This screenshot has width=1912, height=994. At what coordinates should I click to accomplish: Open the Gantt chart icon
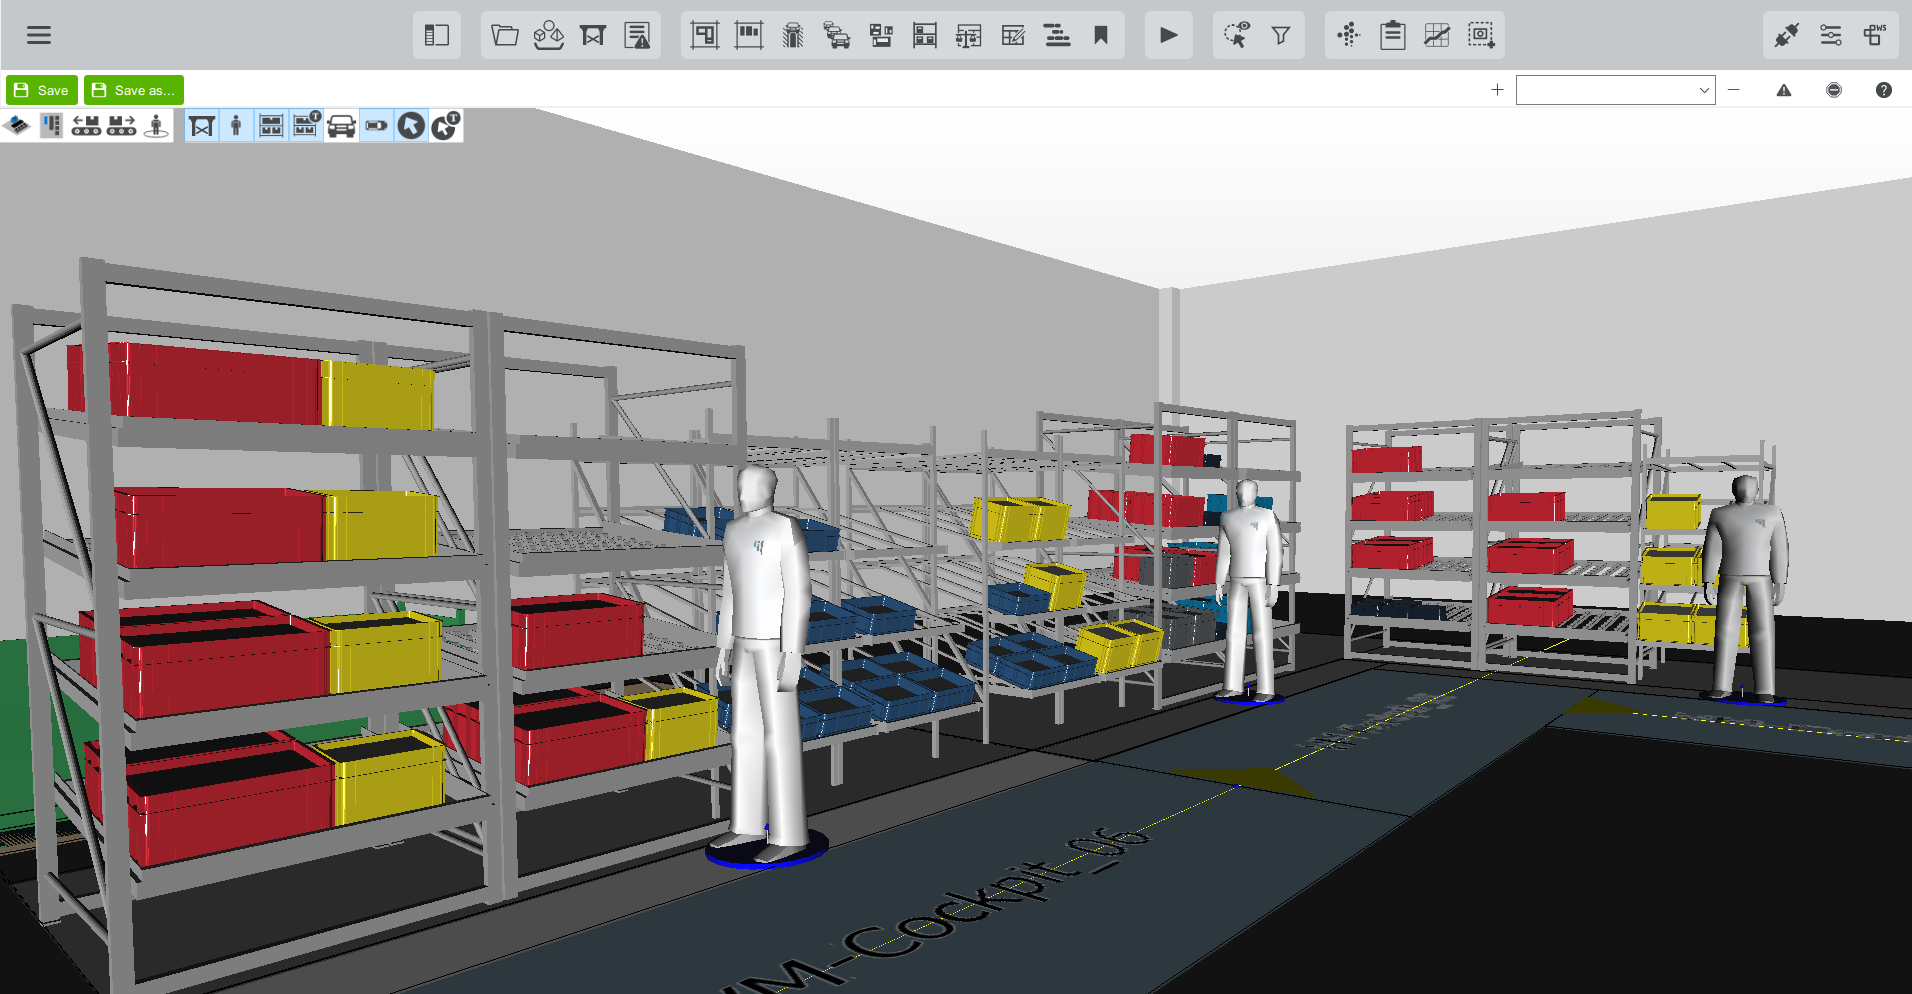click(x=1057, y=35)
